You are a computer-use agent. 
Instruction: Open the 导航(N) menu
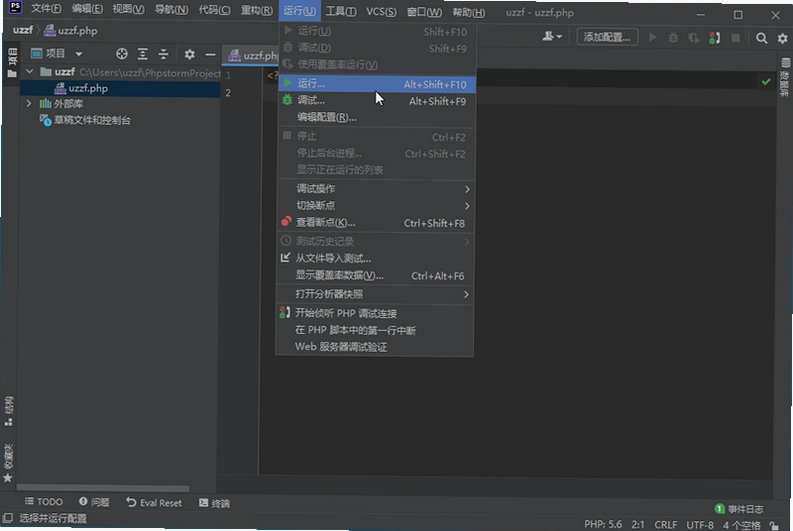click(171, 10)
